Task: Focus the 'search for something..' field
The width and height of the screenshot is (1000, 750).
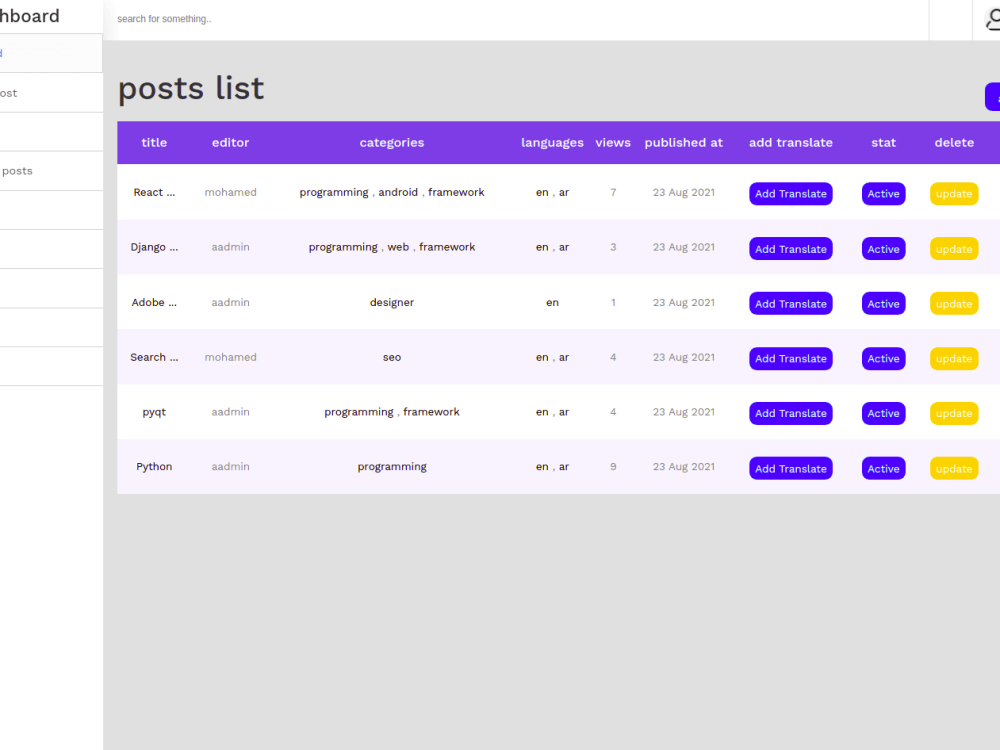Action: pos(515,19)
